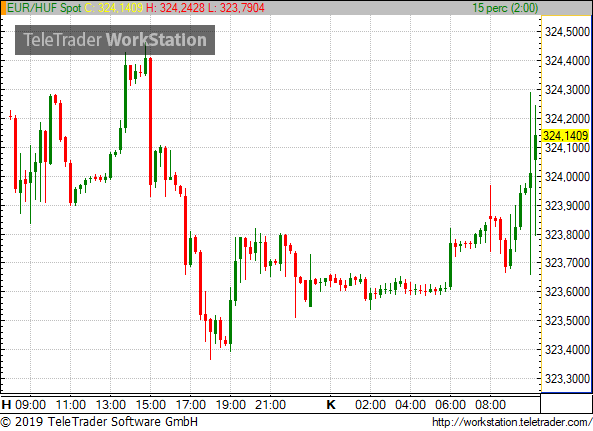Viewport: 593px width, 431px height.
Task: Click the H day marker on time axis
Action: 6,405
